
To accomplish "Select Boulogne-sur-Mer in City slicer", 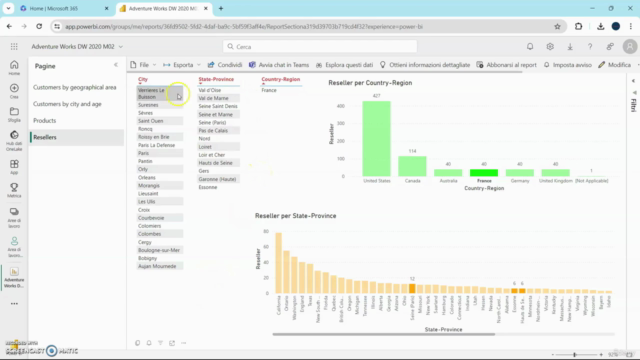I will [159, 250].
